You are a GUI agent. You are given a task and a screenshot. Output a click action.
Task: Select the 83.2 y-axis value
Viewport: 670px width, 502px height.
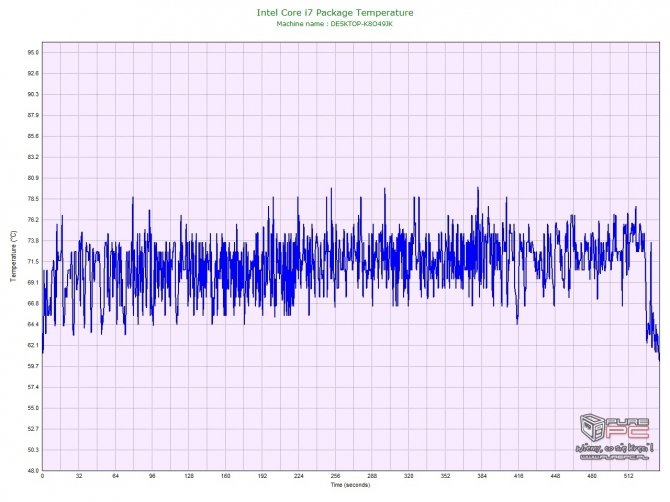click(33, 157)
